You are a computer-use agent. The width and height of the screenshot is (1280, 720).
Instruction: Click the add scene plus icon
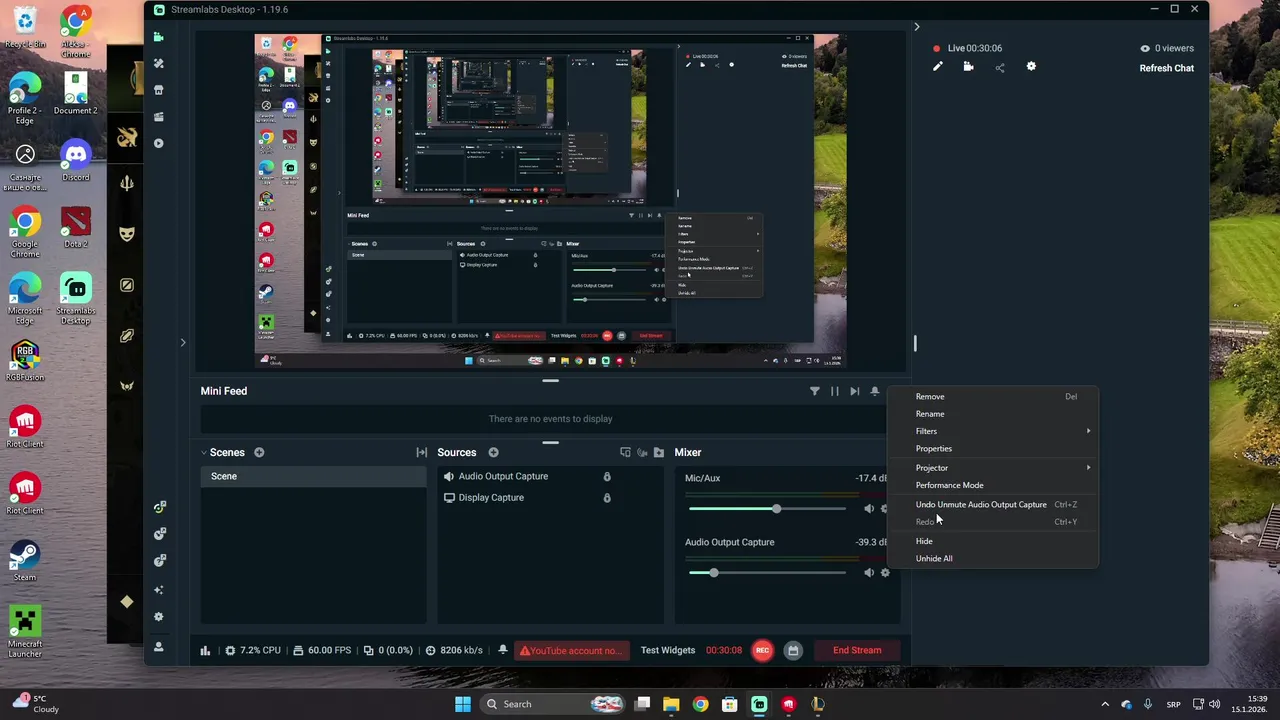pyautogui.click(x=259, y=453)
